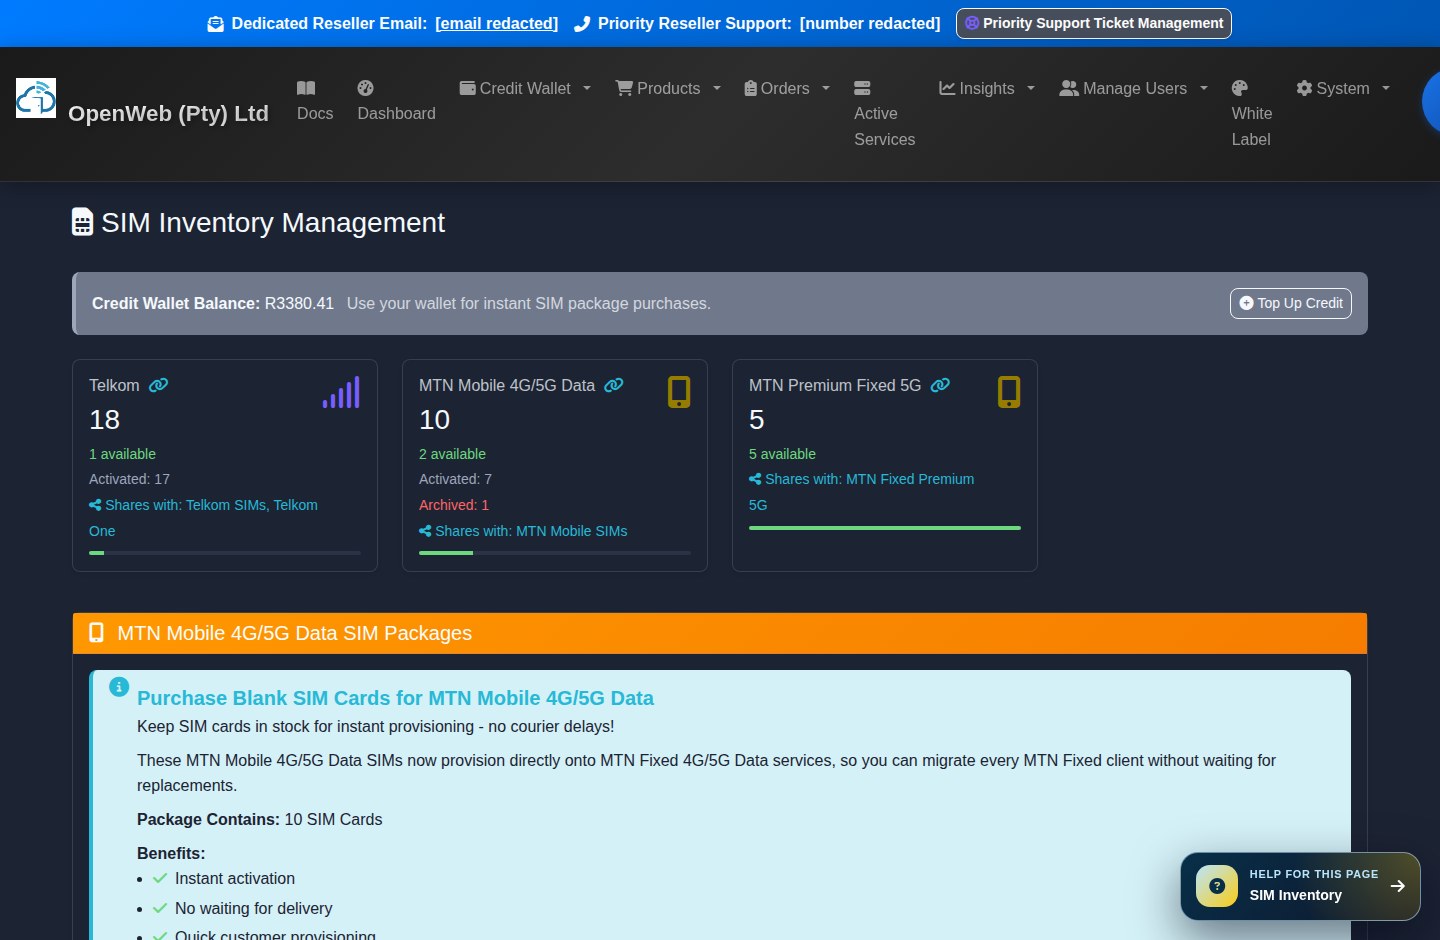Click the 'Activated: 17' text

129,479
